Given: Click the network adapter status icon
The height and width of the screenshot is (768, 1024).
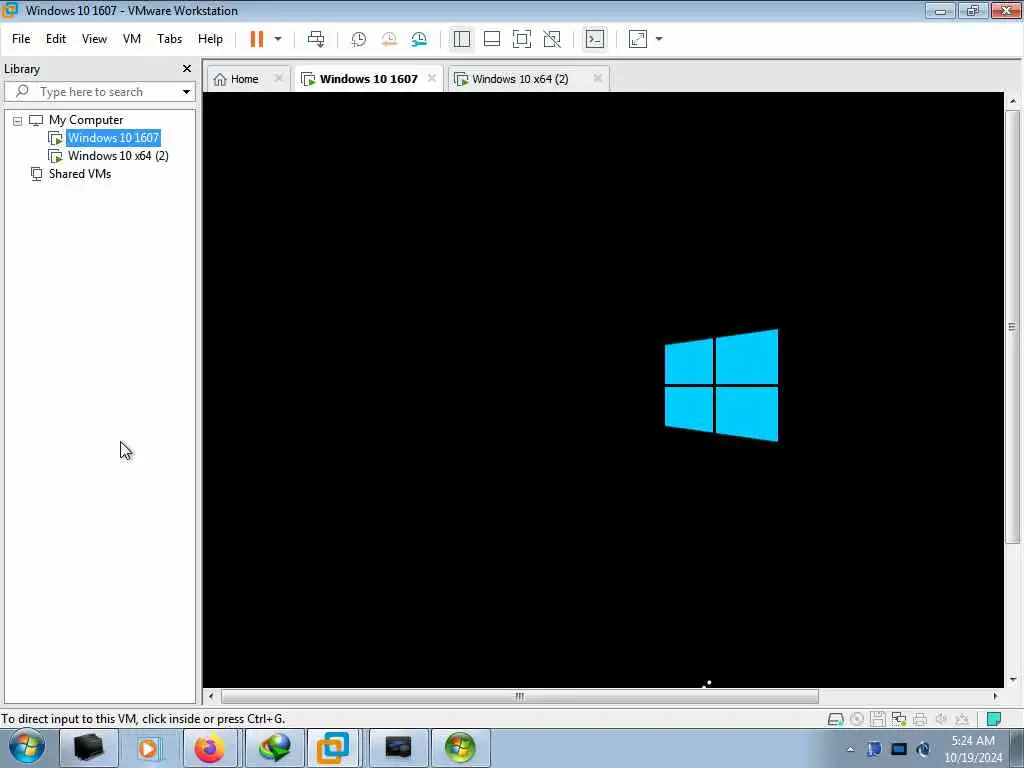Looking at the screenshot, I should 899,719.
